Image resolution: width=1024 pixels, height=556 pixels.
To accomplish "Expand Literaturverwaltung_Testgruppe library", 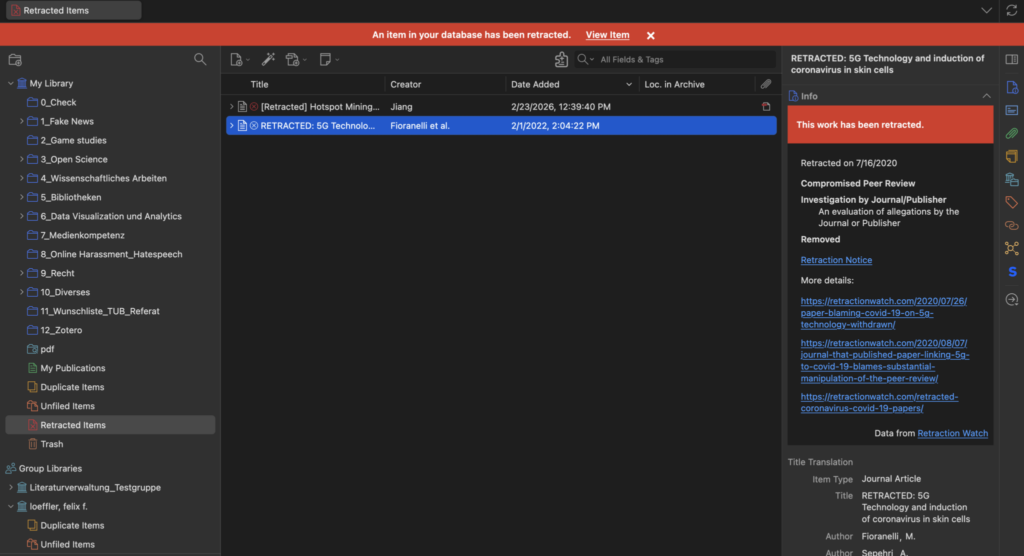I will [x=10, y=487].
